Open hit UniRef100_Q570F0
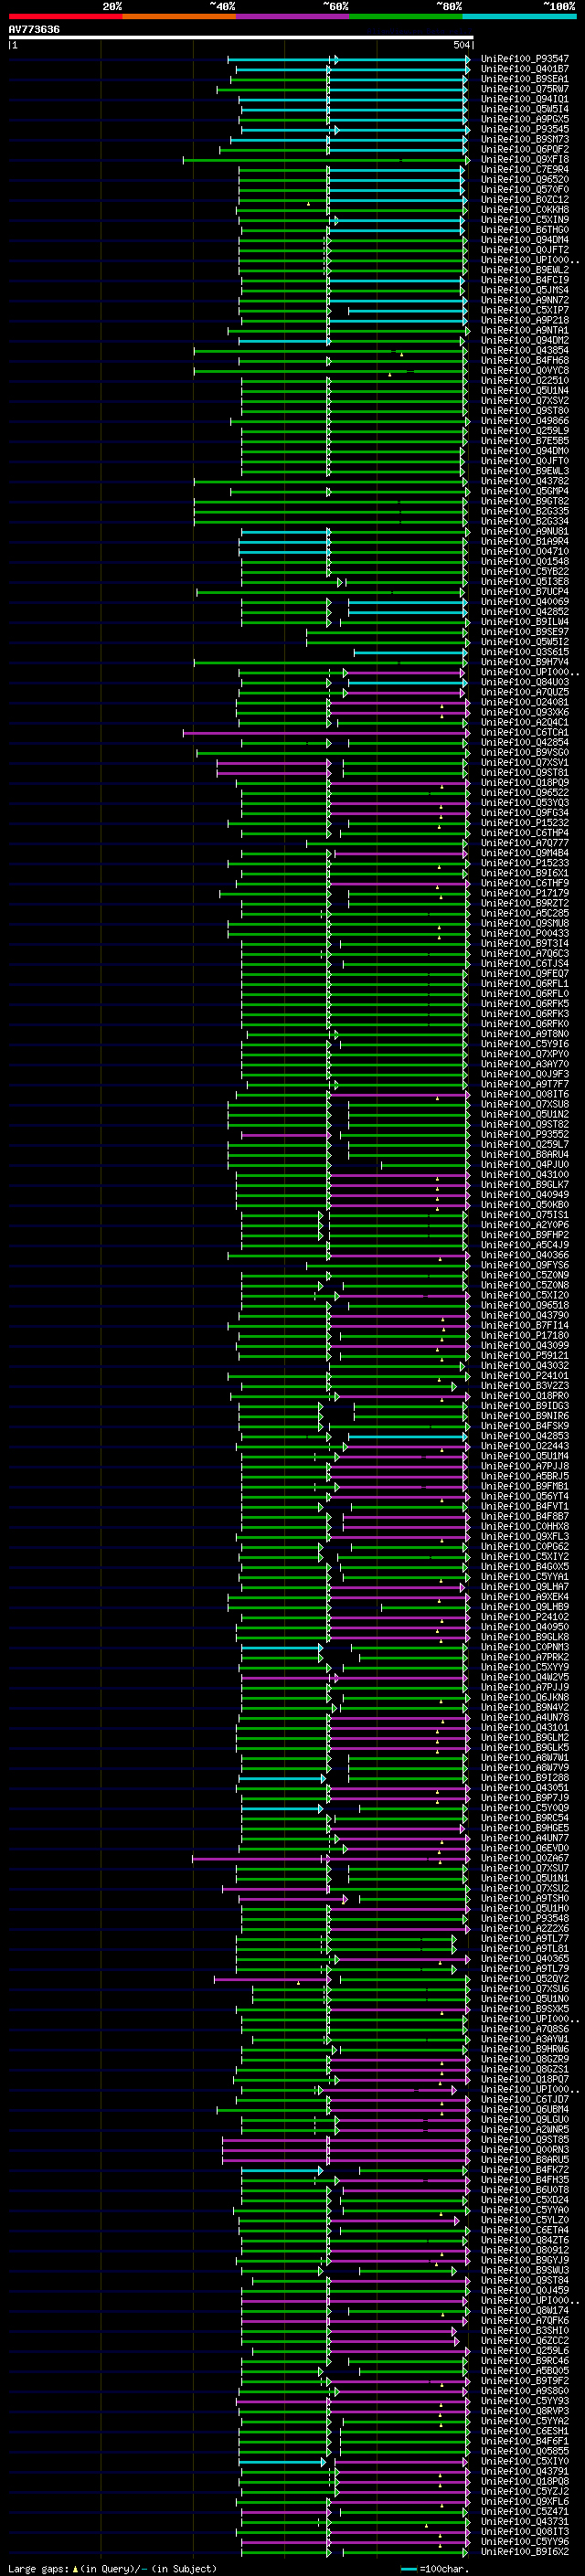 (525, 190)
